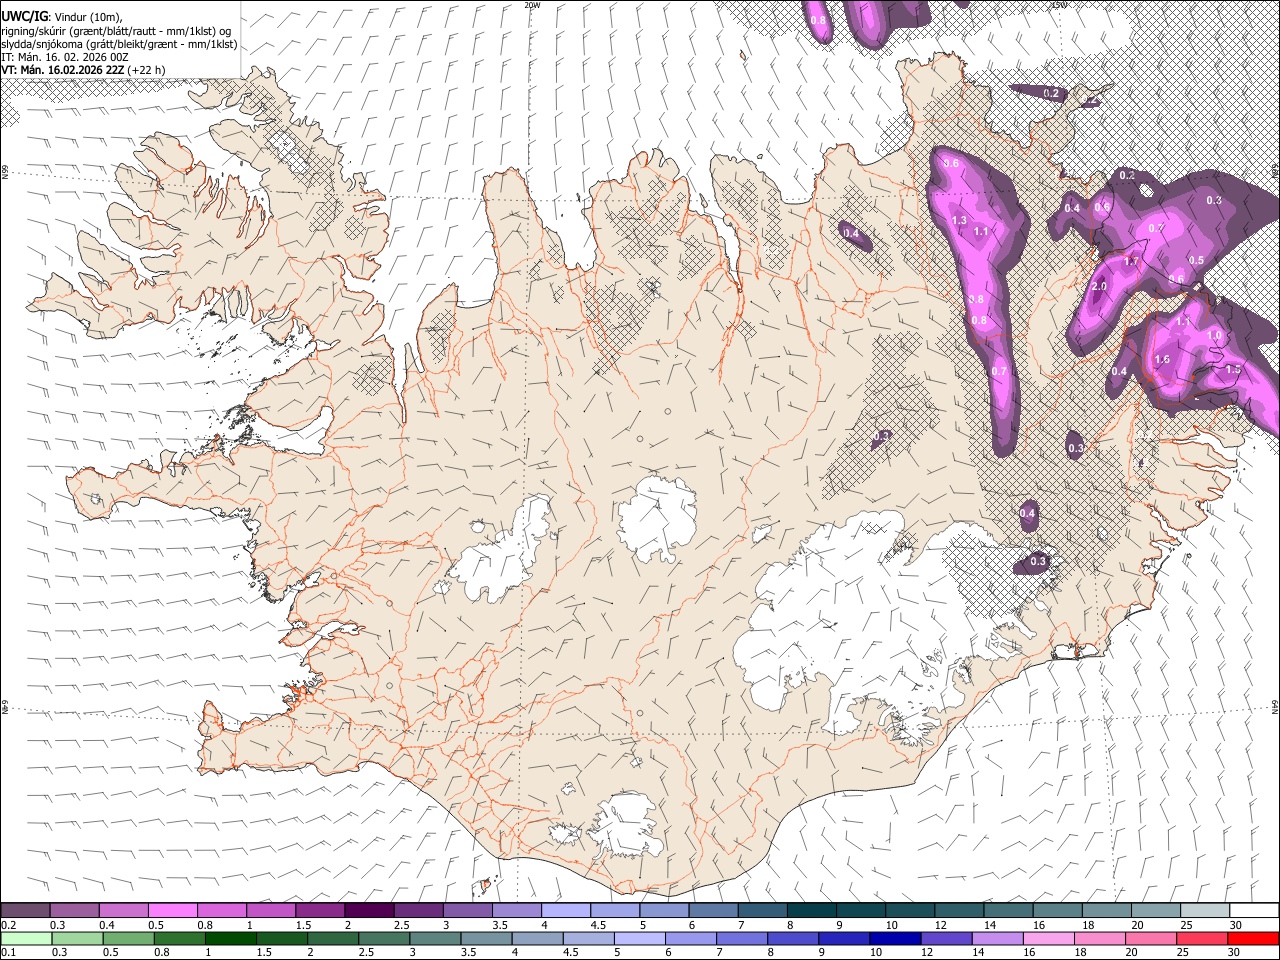This screenshot has width=1280, height=960.
Task: Select the bright magenta swatch labeled 0.5
Action: click(x=172, y=910)
